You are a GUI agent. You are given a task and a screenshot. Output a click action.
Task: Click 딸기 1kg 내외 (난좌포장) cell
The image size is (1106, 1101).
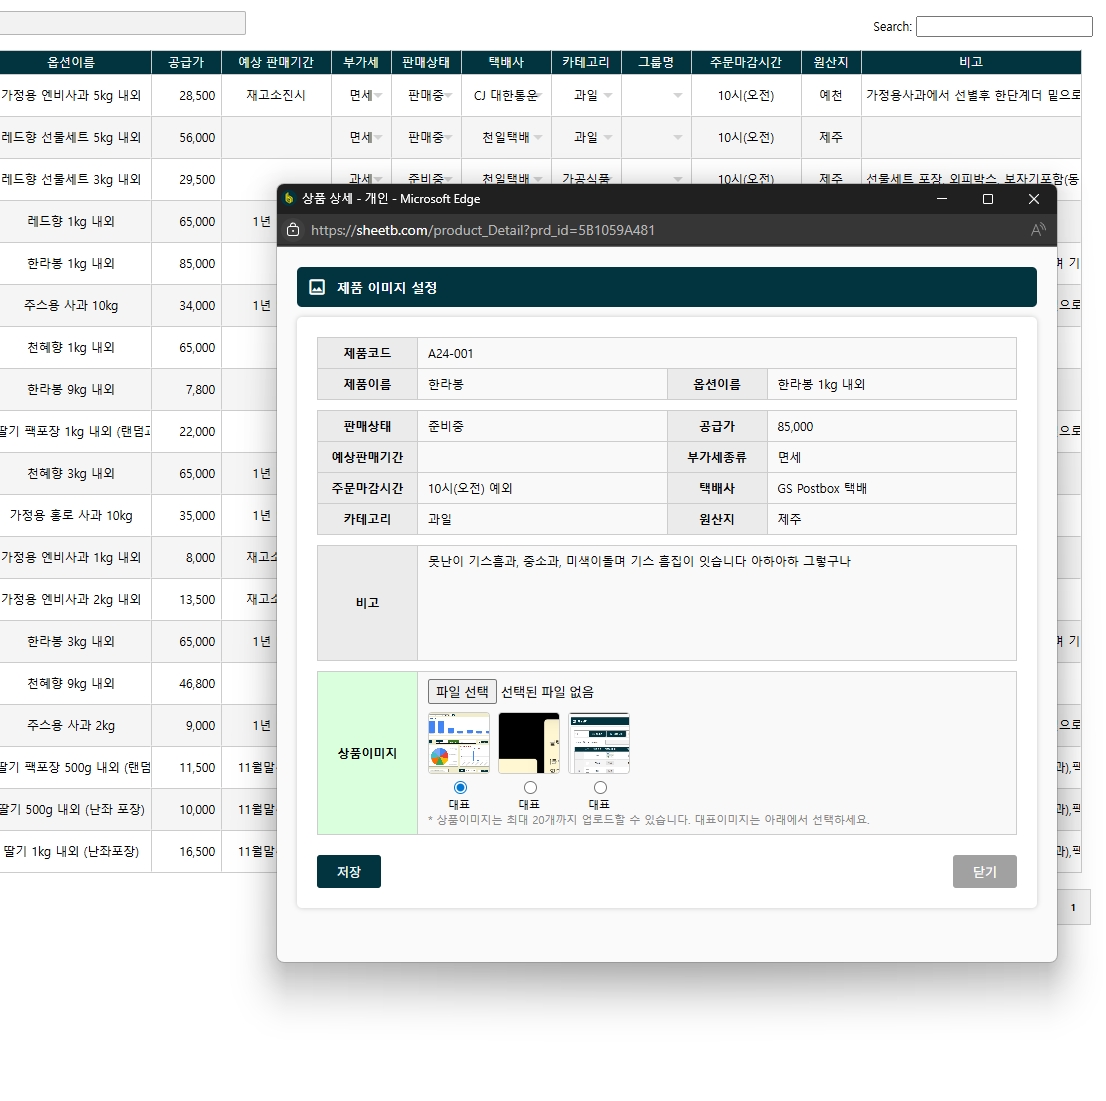pyautogui.click(x=71, y=851)
